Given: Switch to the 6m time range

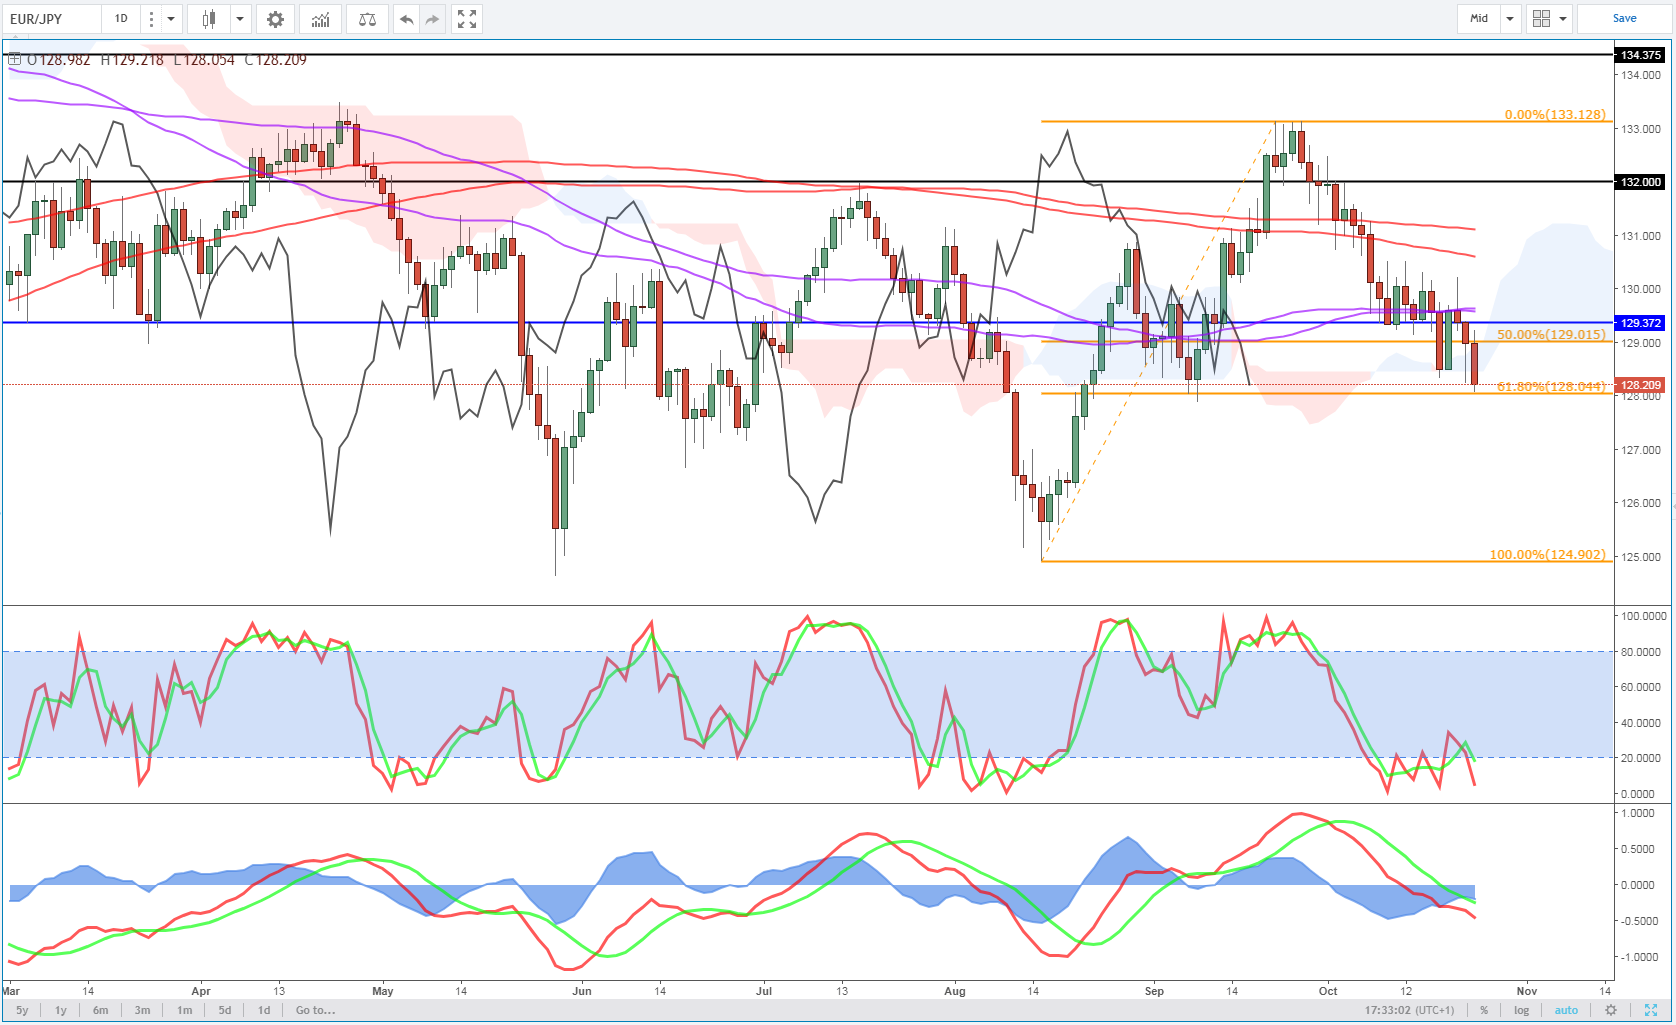Looking at the screenshot, I should click(x=101, y=1010).
